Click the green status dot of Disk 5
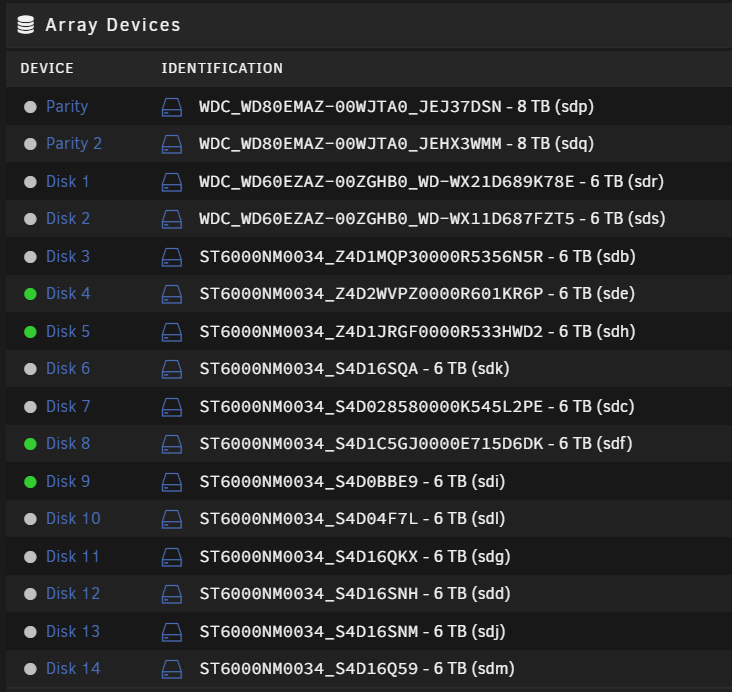This screenshot has height=692, width=732. (x=30, y=332)
